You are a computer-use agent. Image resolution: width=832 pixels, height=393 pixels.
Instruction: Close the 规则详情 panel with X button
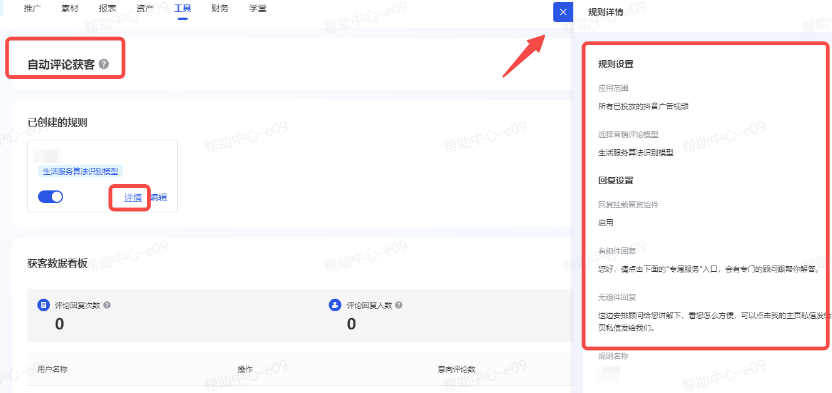coord(562,12)
